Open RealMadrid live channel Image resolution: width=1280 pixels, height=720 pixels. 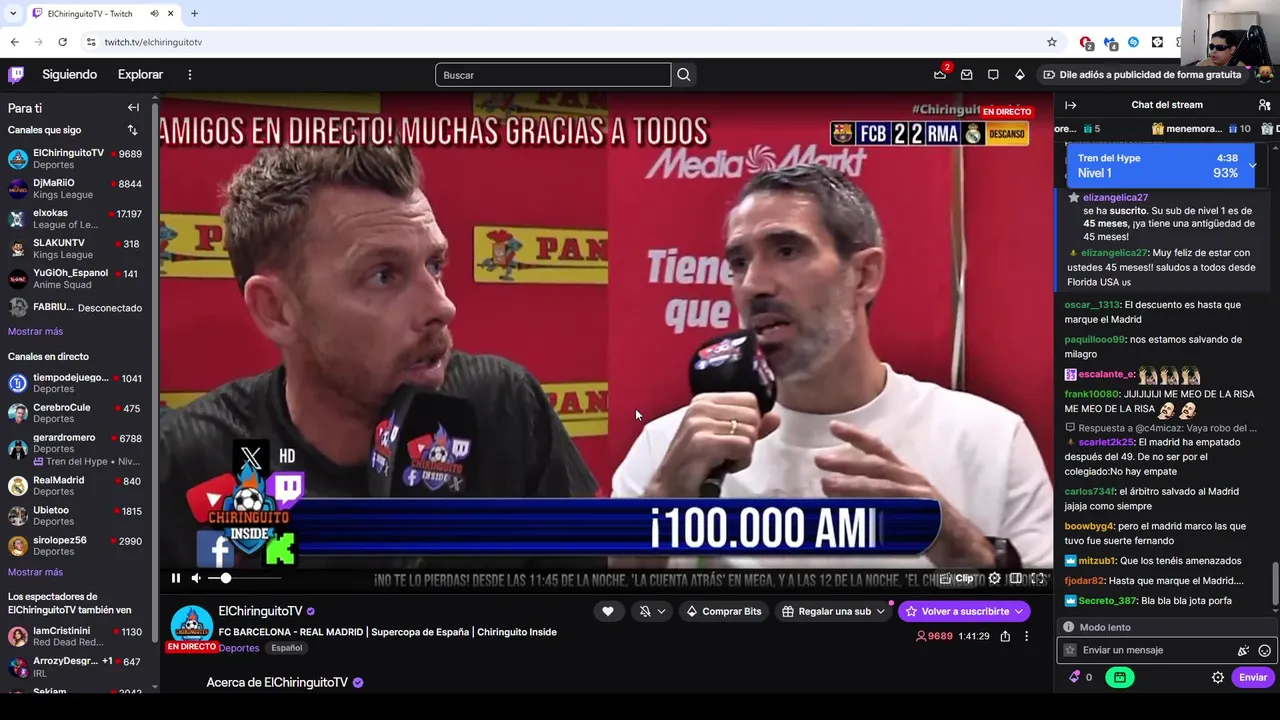click(75, 485)
